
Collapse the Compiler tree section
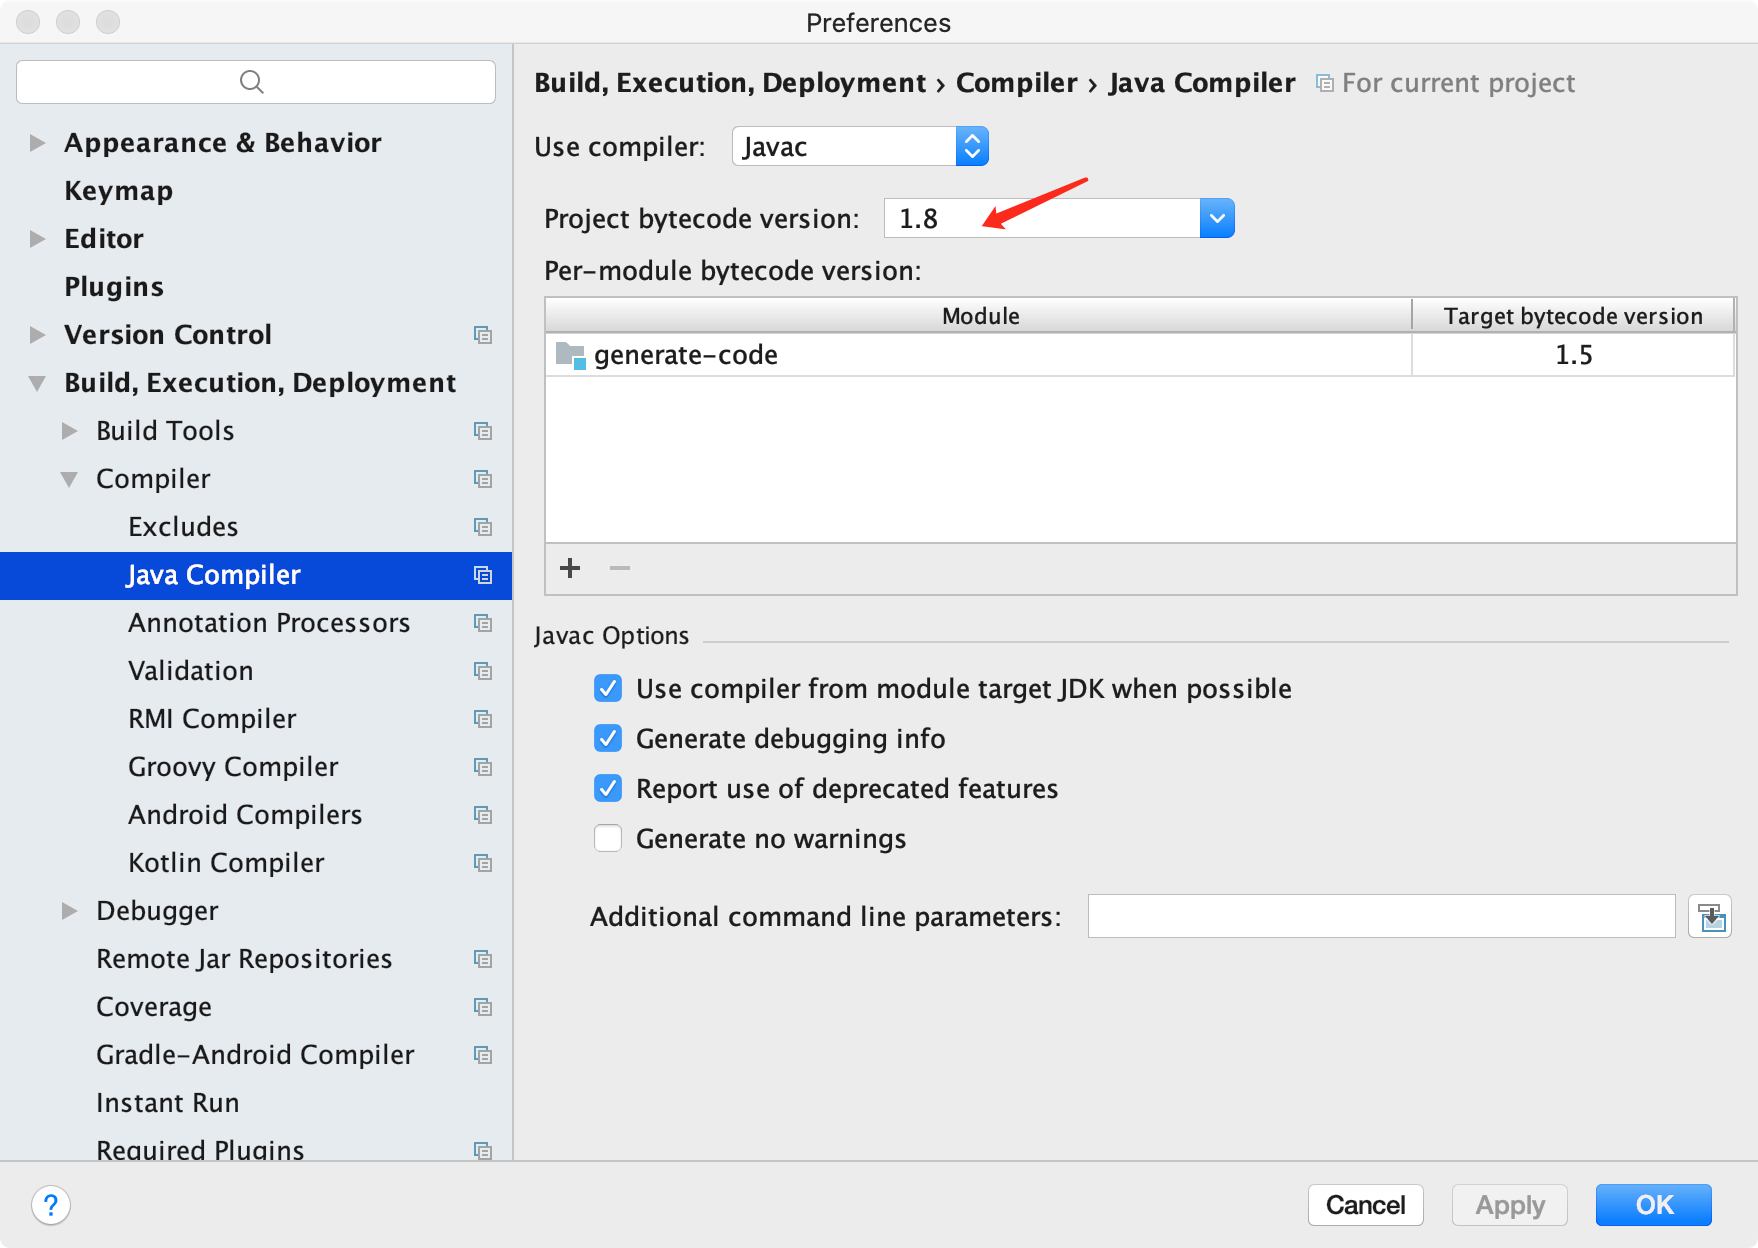(x=69, y=478)
